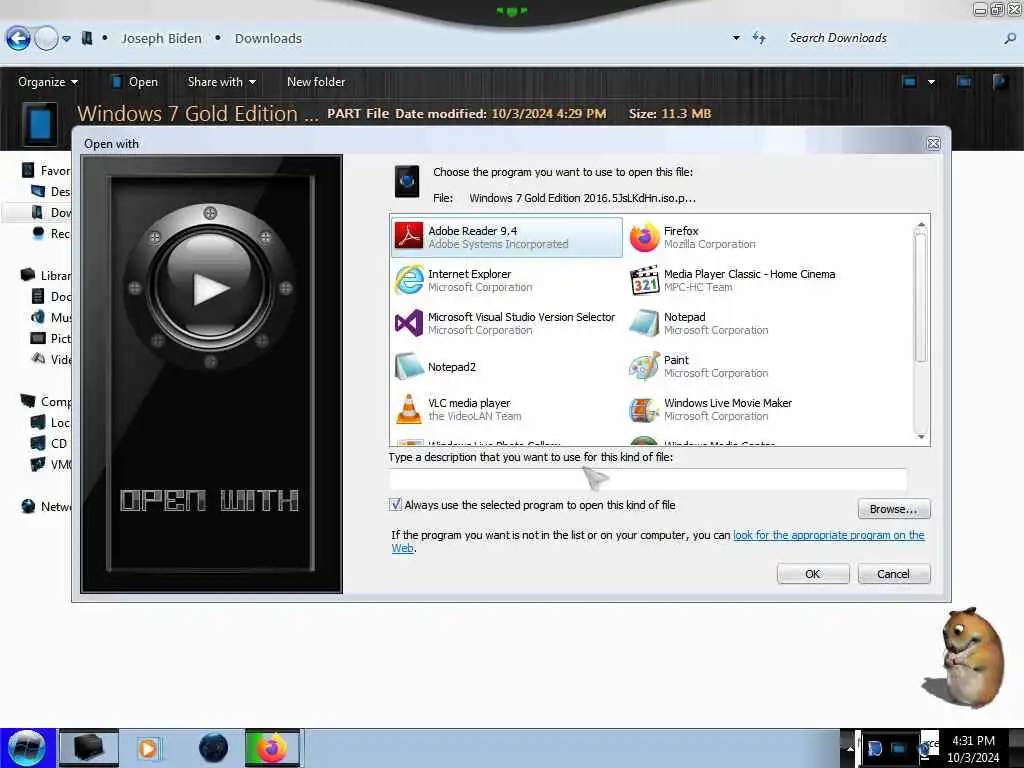Pick the Notepad2 icon
Image resolution: width=1024 pixels, height=768 pixels.
click(409, 366)
